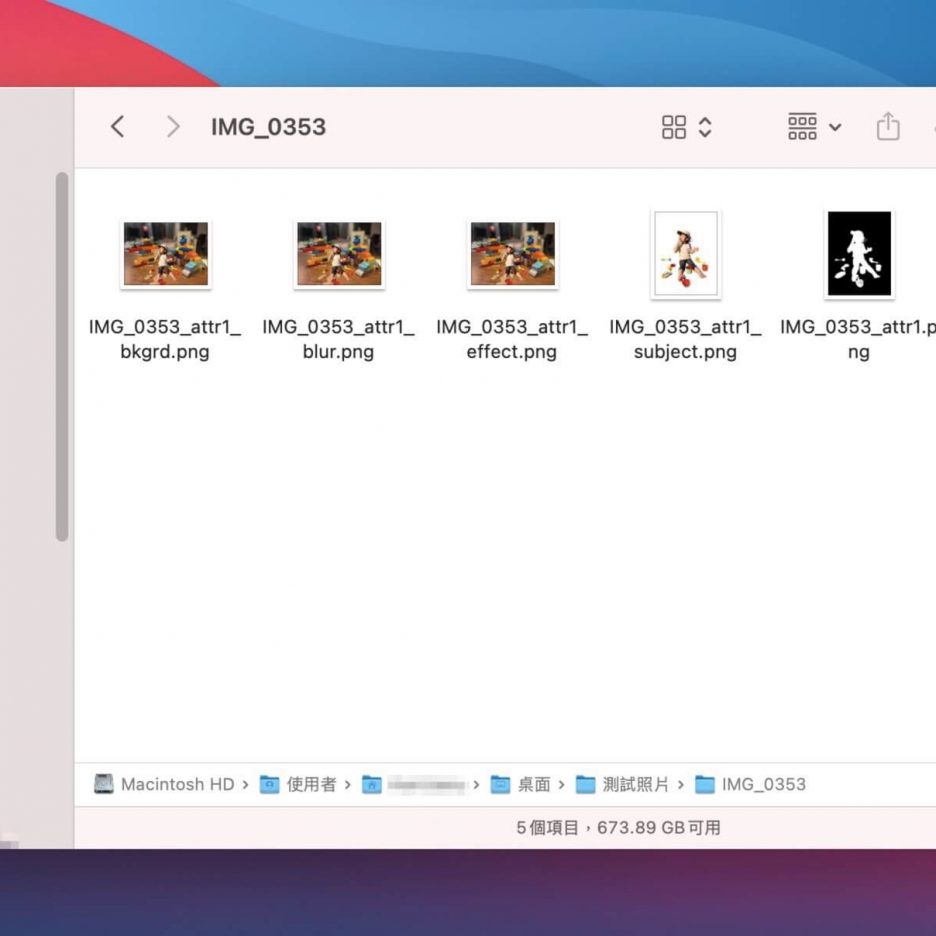Expand the group-by options dropdown

[814, 127]
